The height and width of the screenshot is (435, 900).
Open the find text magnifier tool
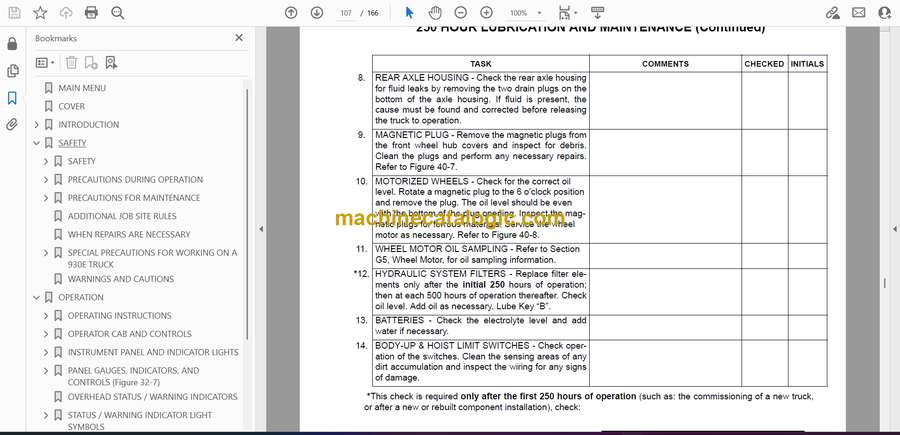pyautogui.click(x=118, y=13)
